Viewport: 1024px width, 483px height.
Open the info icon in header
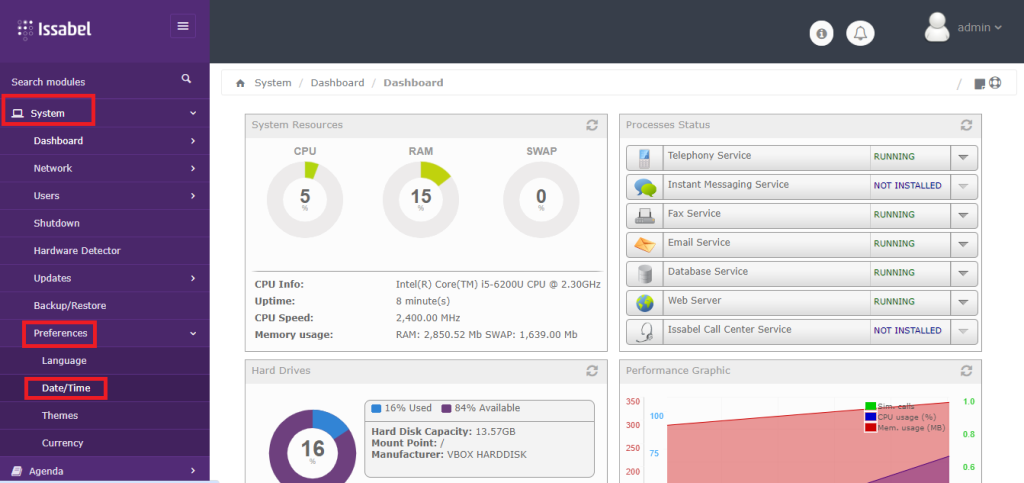pyautogui.click(x=822, y=34)
